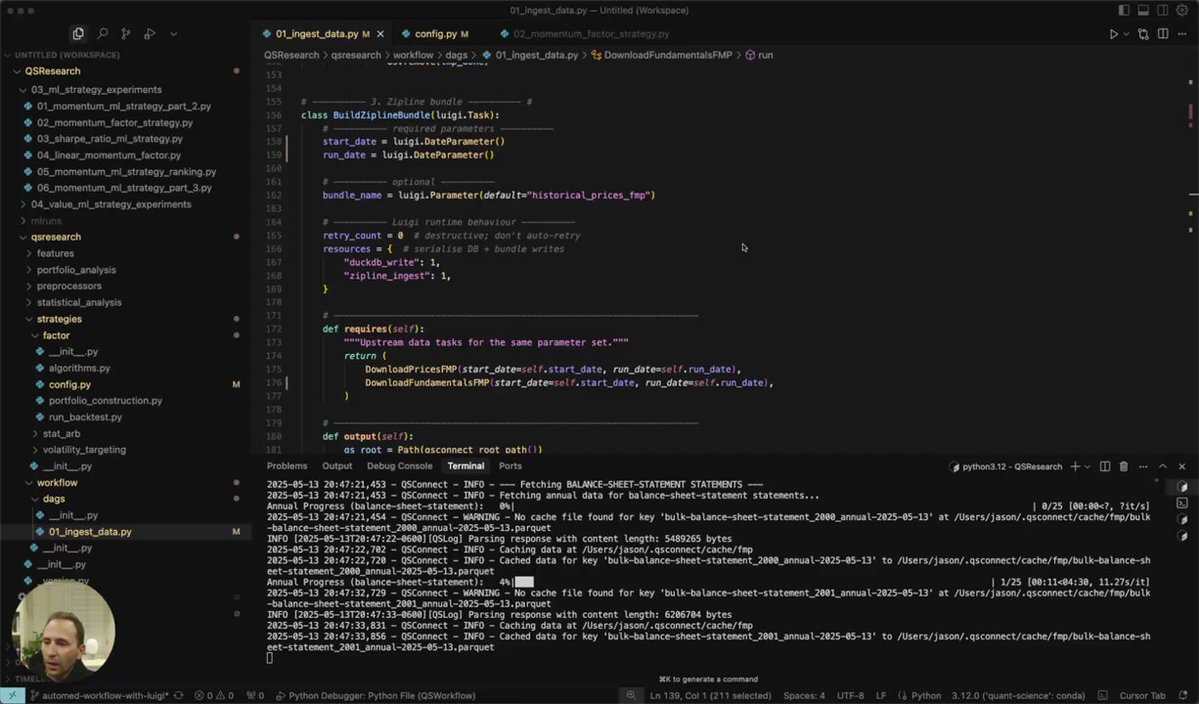Change the Spaces: 4 indentation setting

pyautogui.click(x=804, y=696)
